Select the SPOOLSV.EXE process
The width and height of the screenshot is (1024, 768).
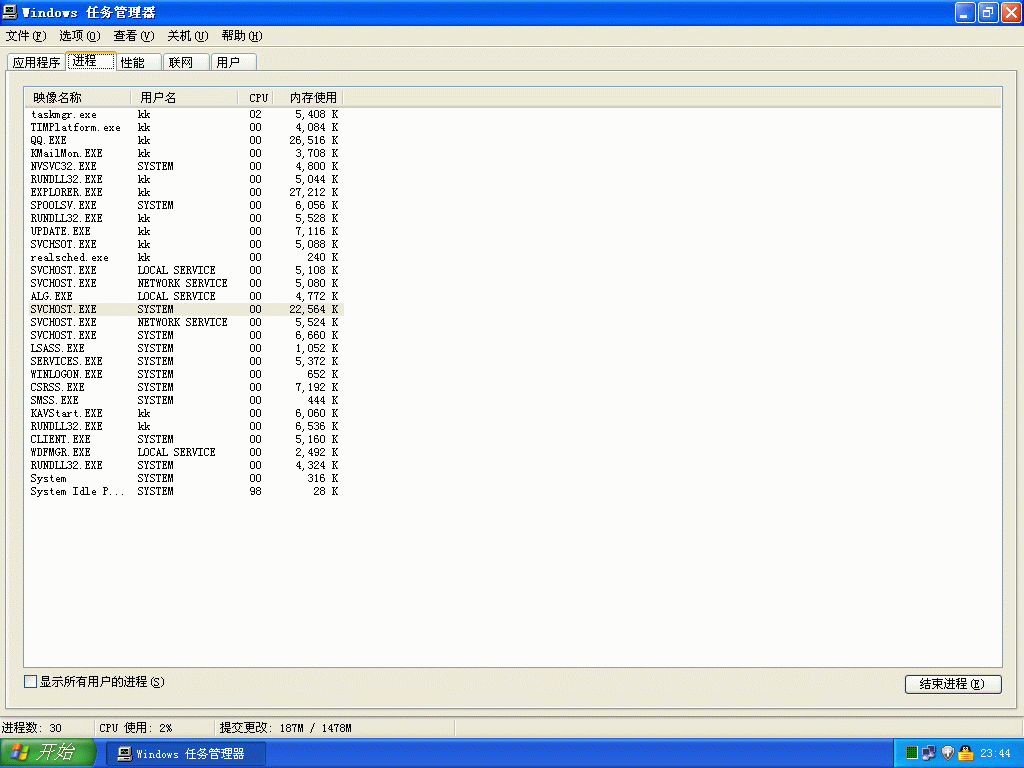[x=184, y=205]
